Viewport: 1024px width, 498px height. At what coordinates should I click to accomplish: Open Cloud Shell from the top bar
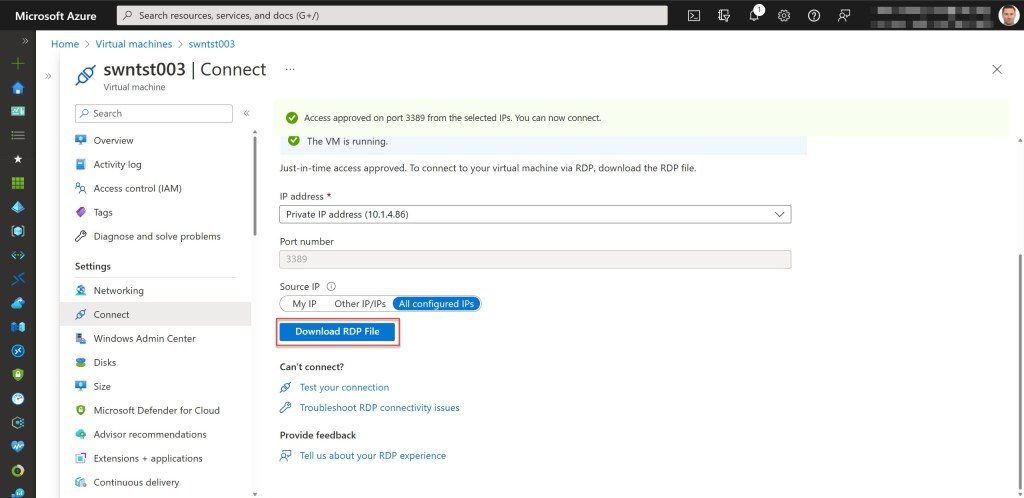(694, 15)
